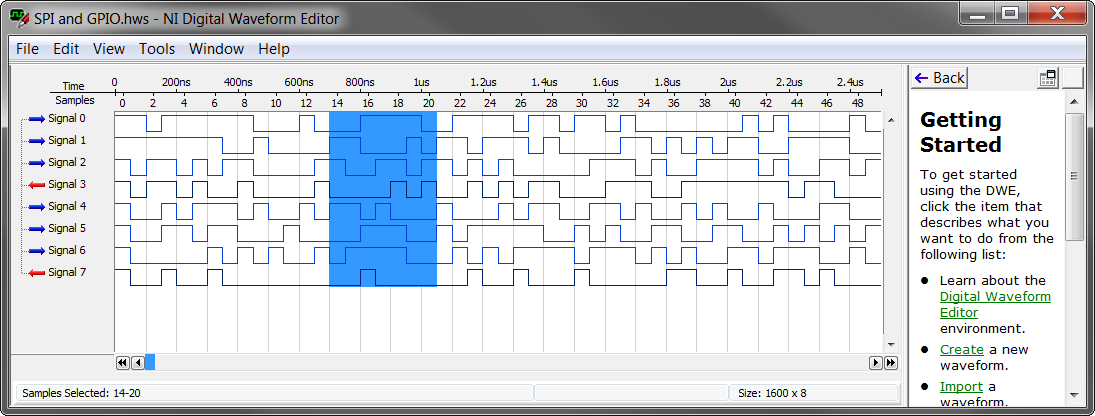1095x416 pixels.
Task: Follow the Import waveform link
Action: coord(961,387)
